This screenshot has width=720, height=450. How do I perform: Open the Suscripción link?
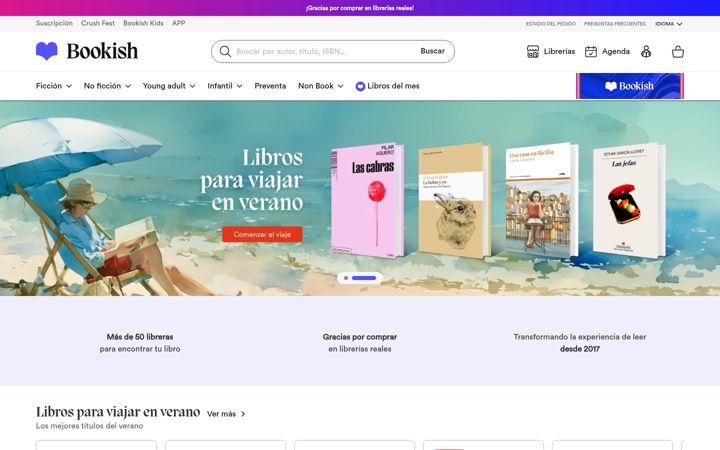tap(54, 23)
